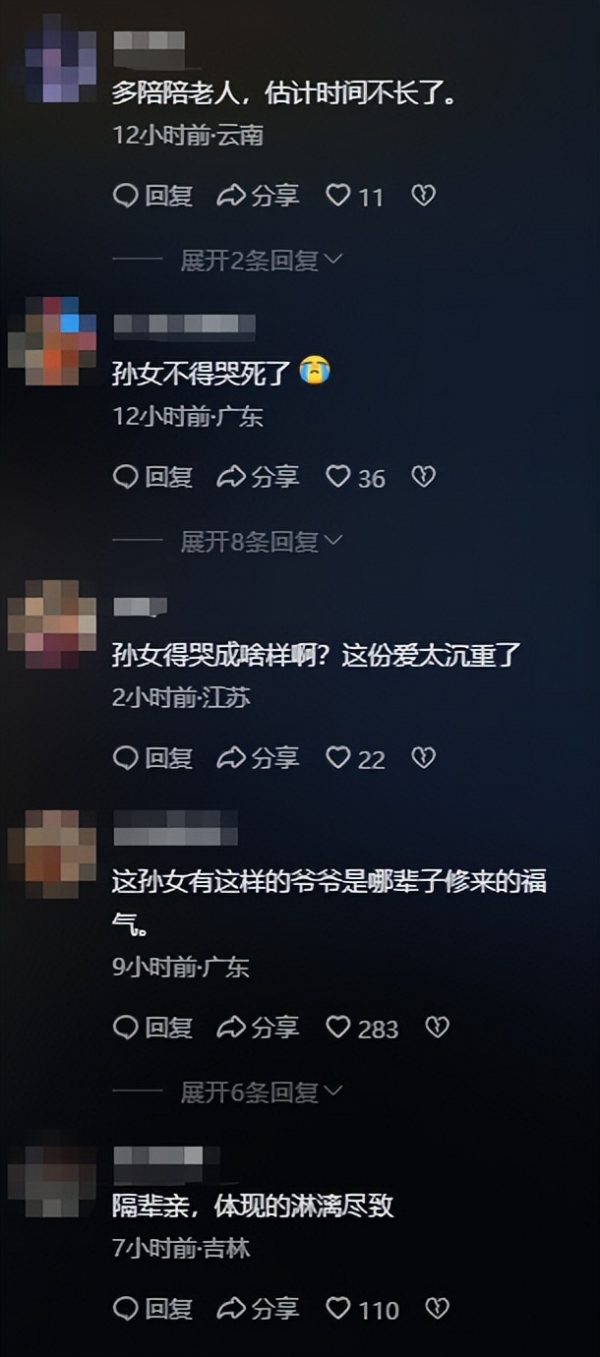Image resolution: width=600 pixels, height=1357 pixels.
Task: Expand 展开6条回复 replies
Action: click(261, 1092)
